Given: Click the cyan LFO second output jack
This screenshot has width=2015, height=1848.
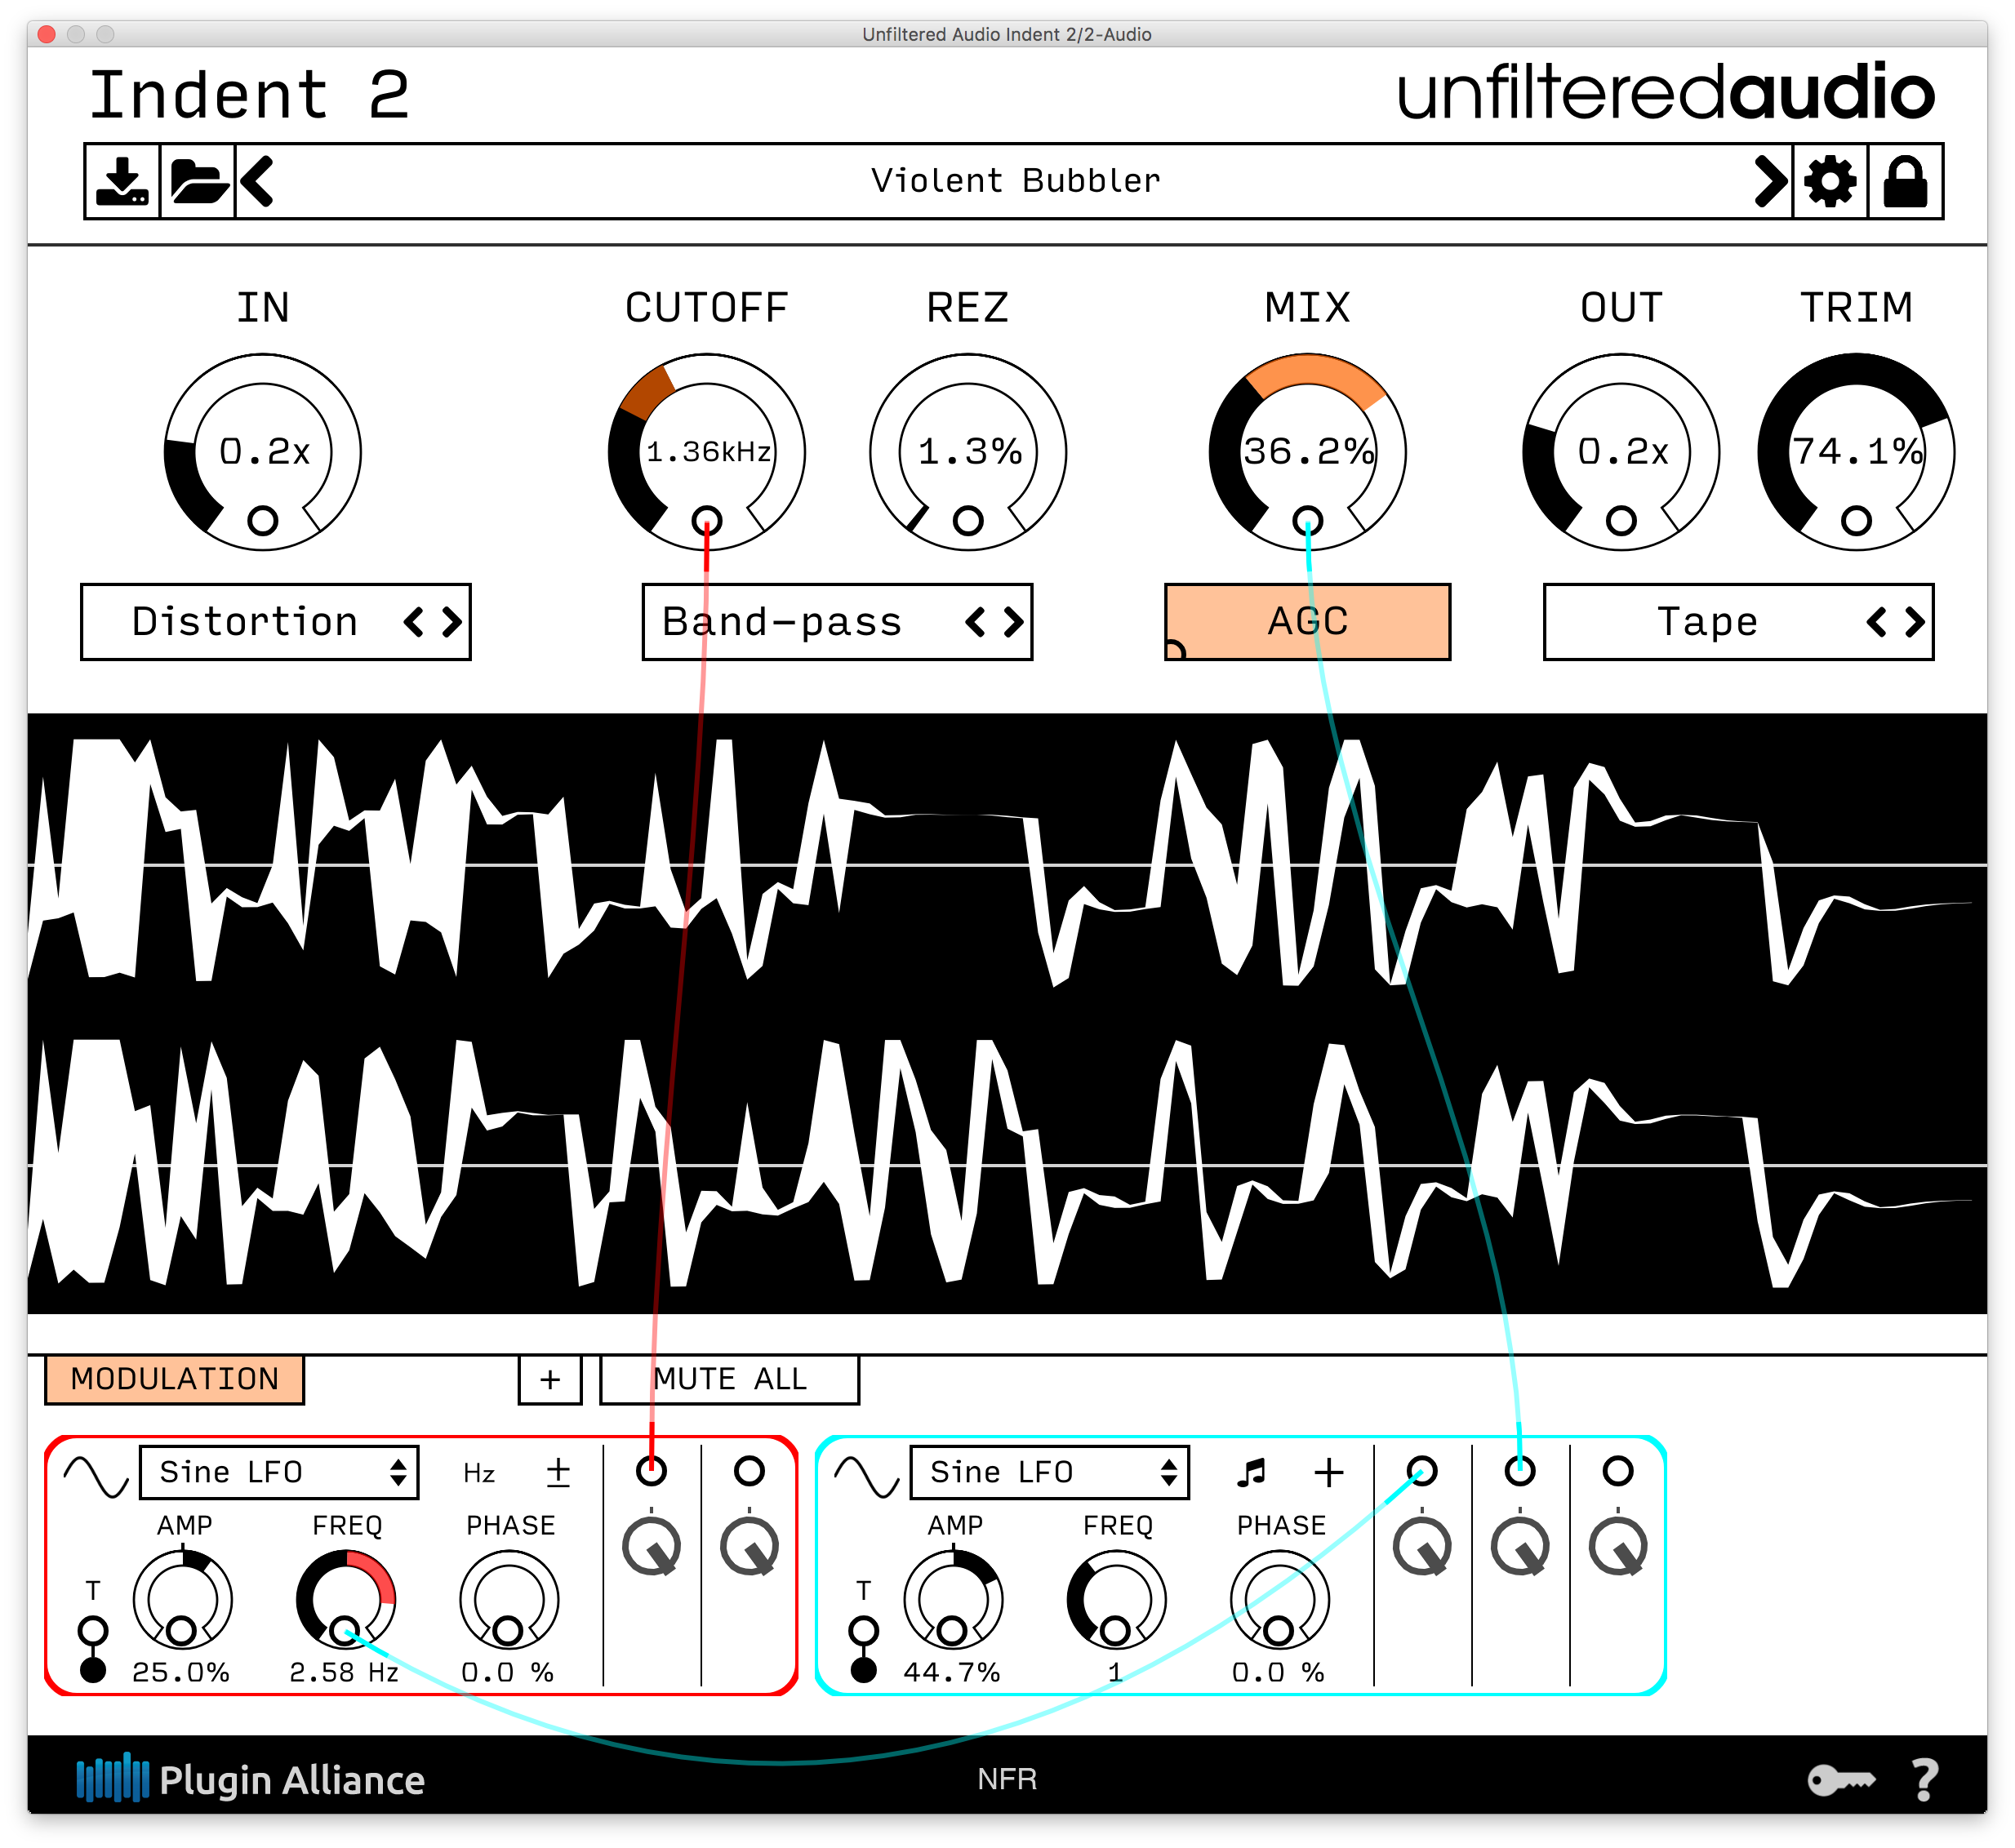Looking at the screenshot, I should (x=1520, y=1471).
